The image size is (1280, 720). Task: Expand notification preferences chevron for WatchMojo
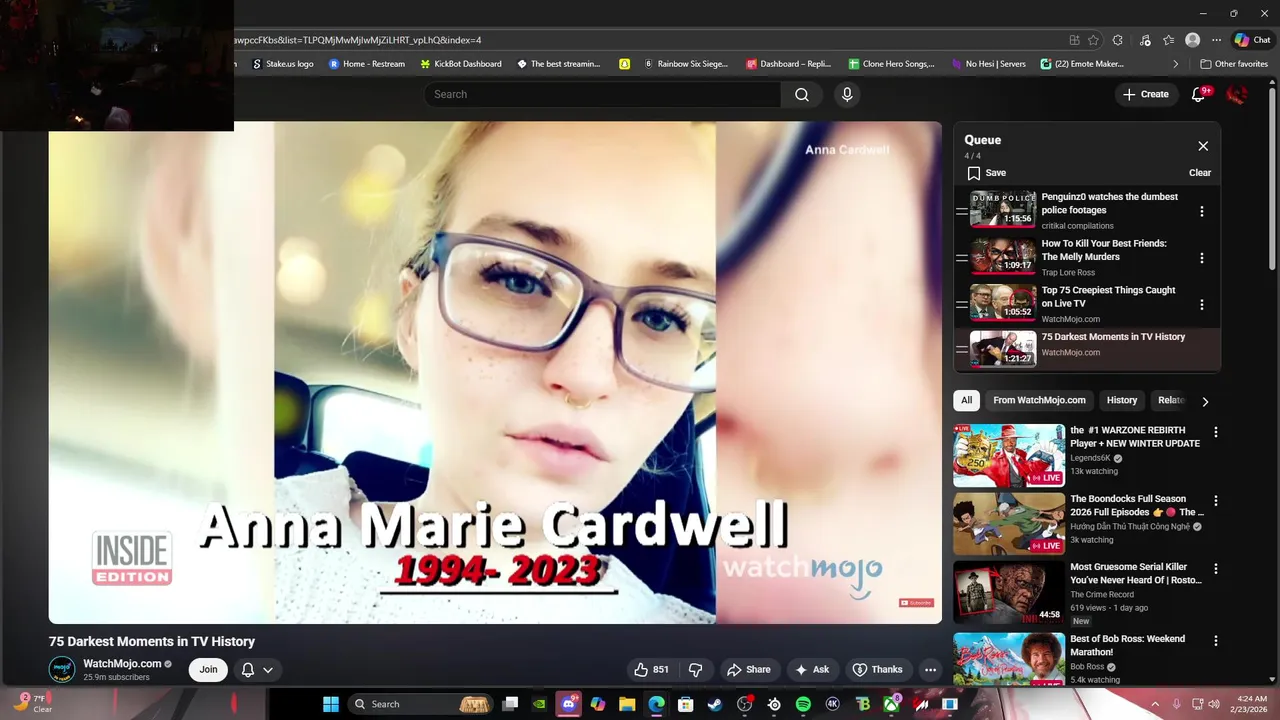click(268, 670)
